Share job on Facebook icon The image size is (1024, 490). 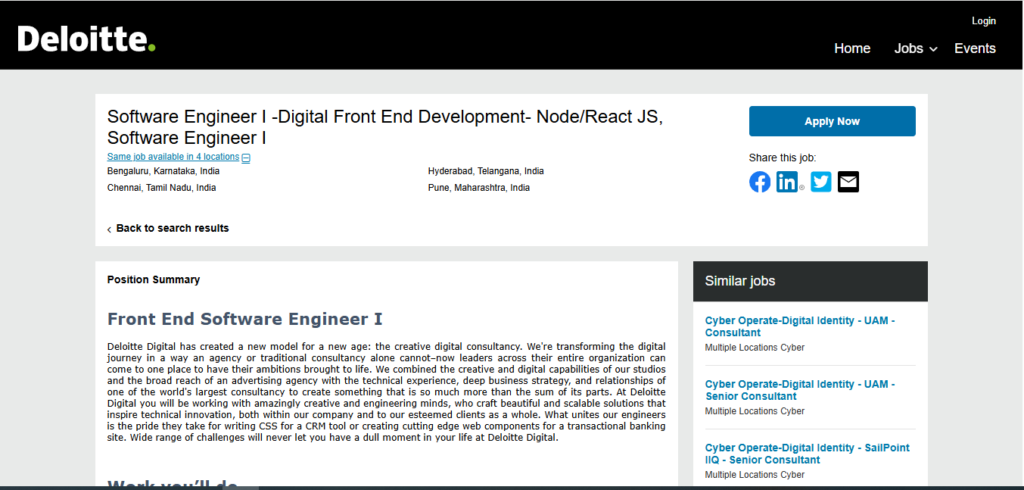pyautogui.click(x=760, y=182)
